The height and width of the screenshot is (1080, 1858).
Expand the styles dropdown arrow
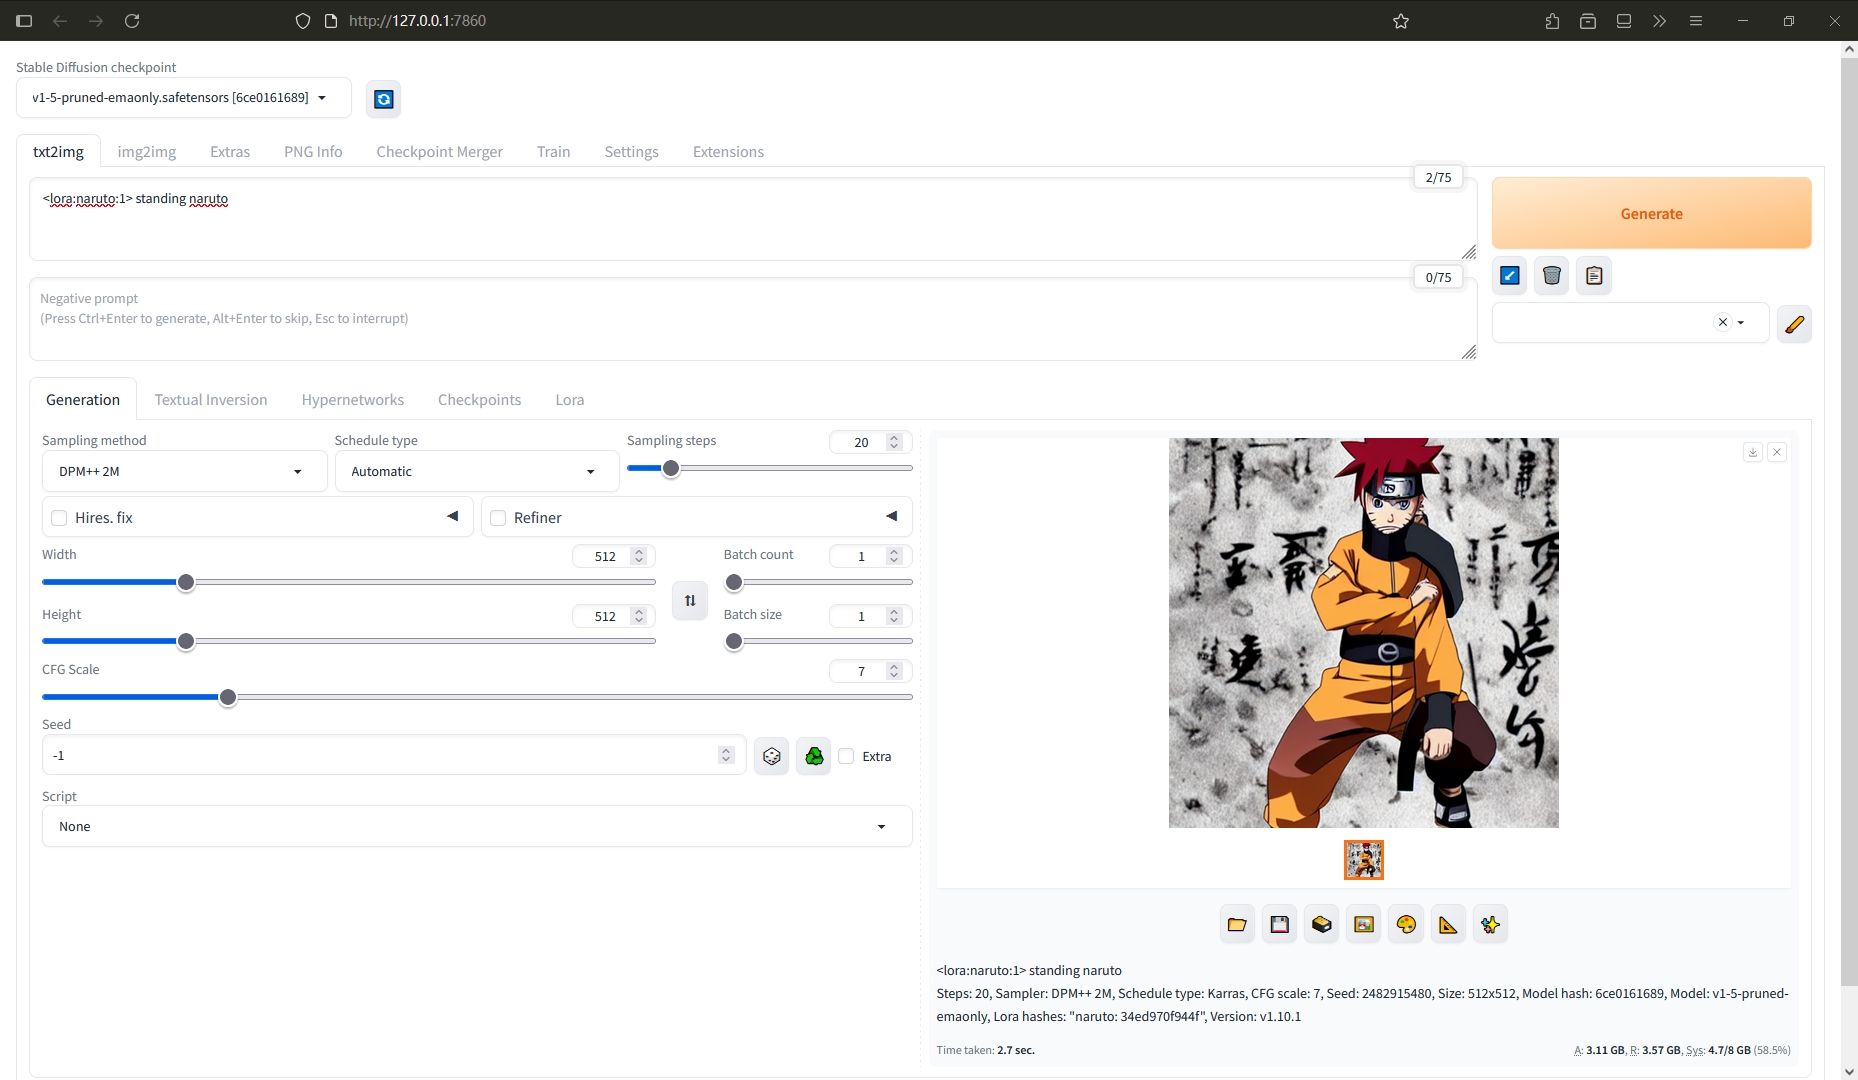tap(1741, 322)
